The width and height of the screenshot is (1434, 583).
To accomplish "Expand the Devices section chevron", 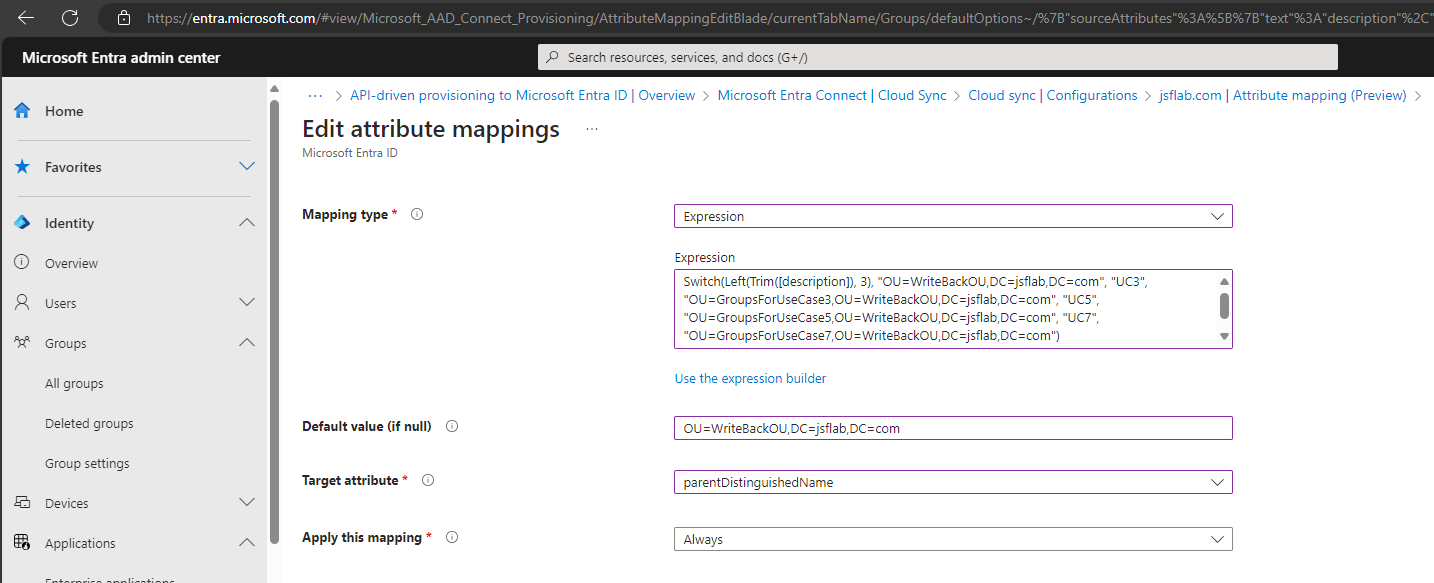I will (x=247, y=503).
